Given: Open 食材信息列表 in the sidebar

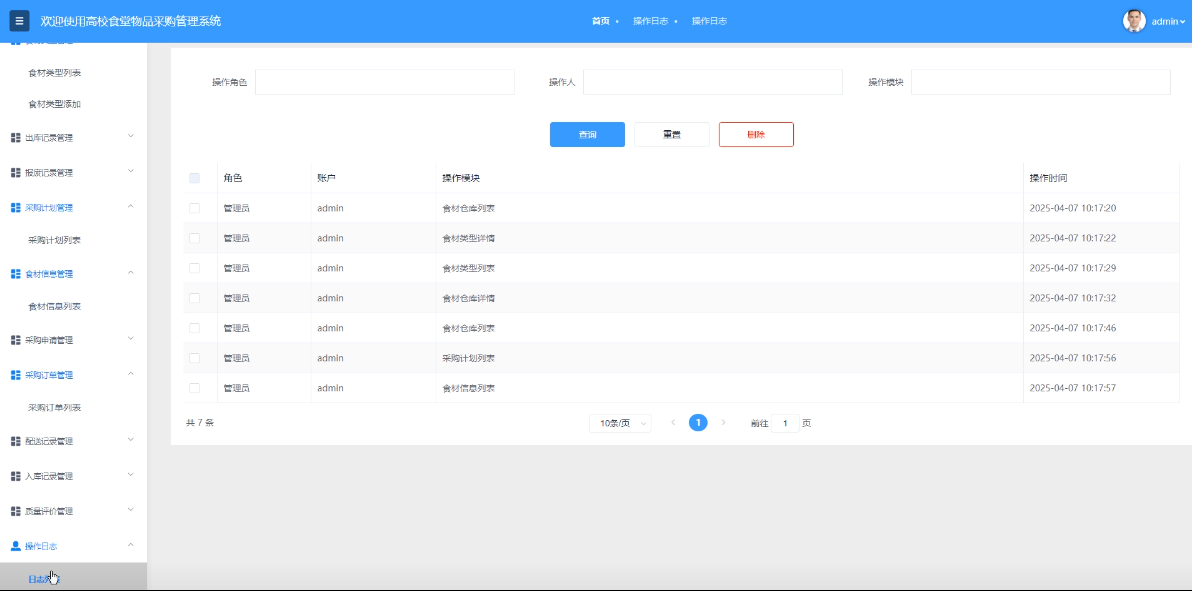Looking at the screenshot, I should click(55, 307).
